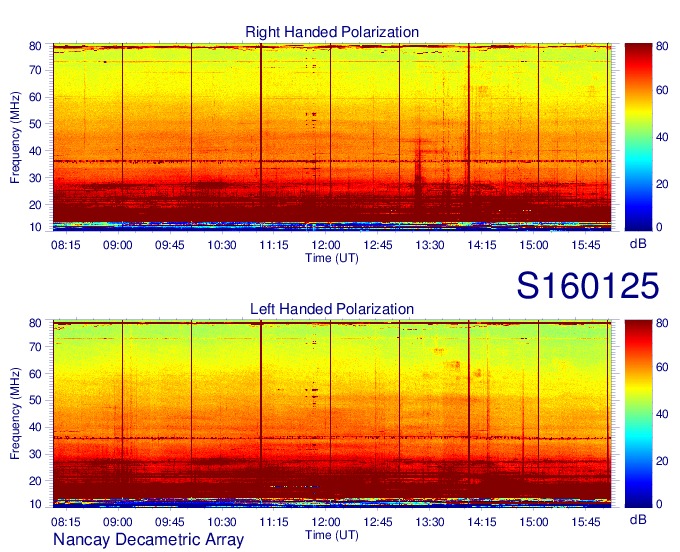Click the 10 MHz frequency tick of the upper plot
The width and height of the screenshot is (680, 552).
[35, 227]
